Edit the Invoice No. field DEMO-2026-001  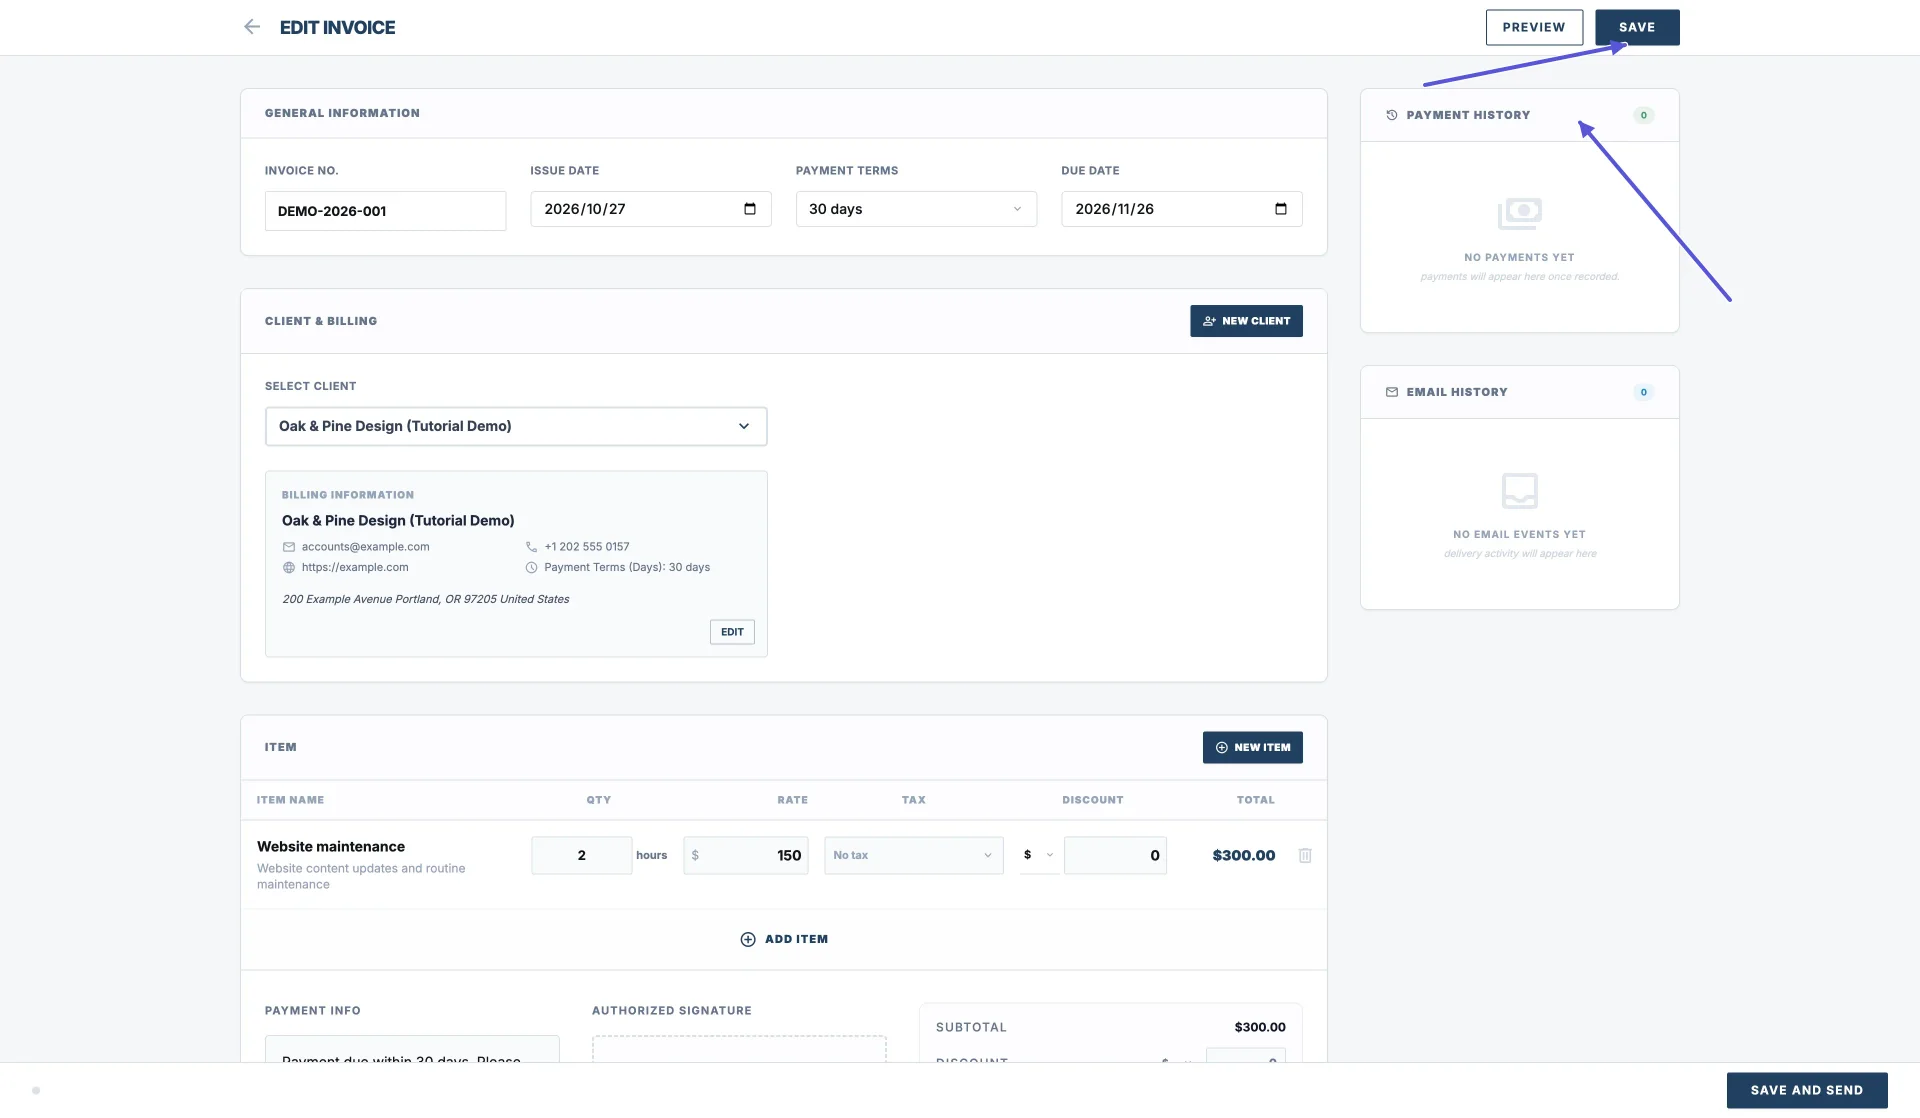(x=385, y=211)
